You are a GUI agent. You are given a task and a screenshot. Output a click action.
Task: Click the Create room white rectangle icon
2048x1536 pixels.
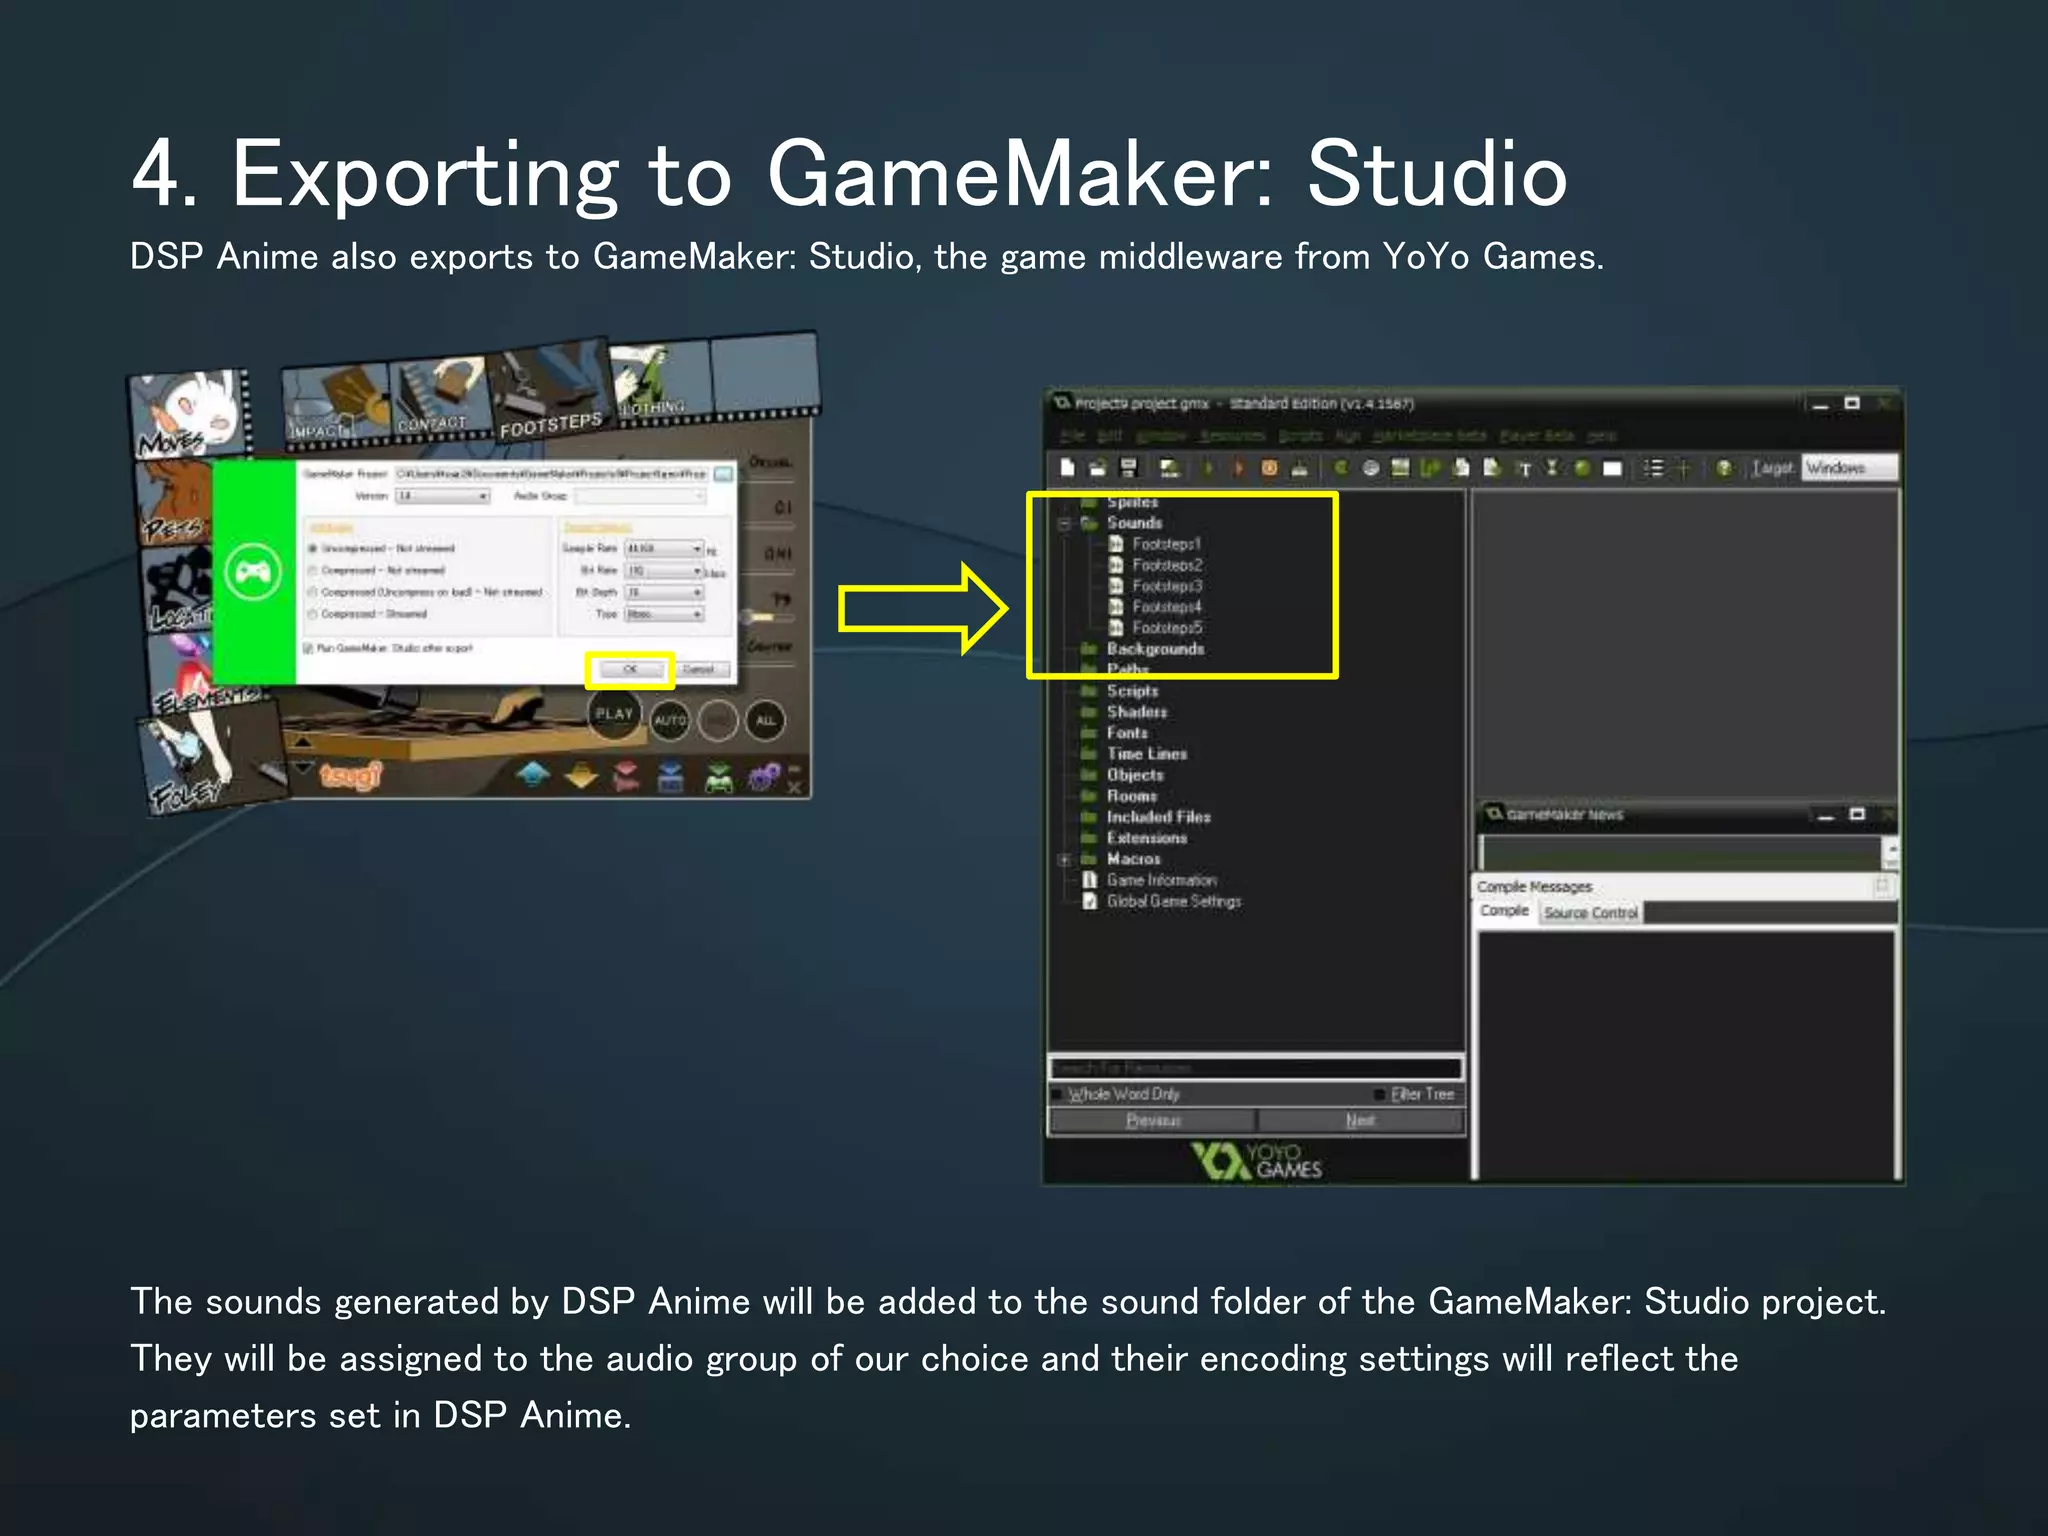1612,468
